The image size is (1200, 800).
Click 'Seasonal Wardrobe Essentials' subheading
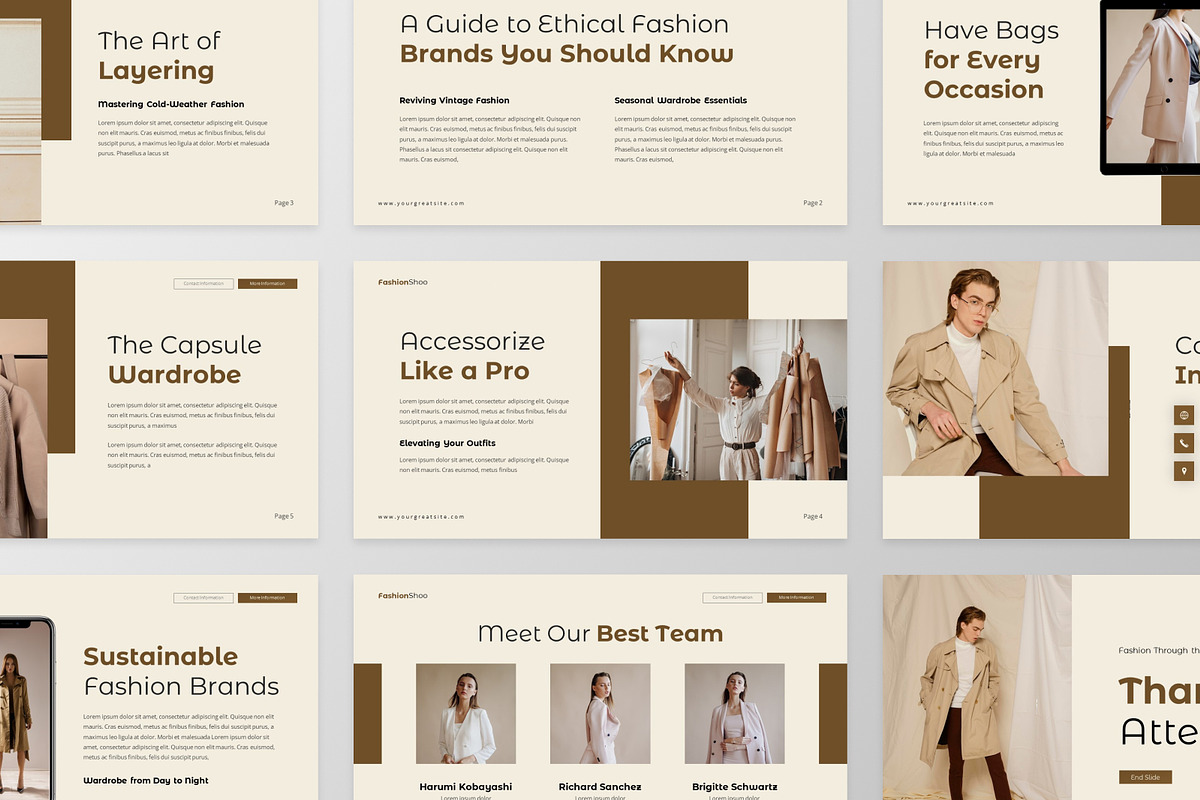tap(680, 101)
